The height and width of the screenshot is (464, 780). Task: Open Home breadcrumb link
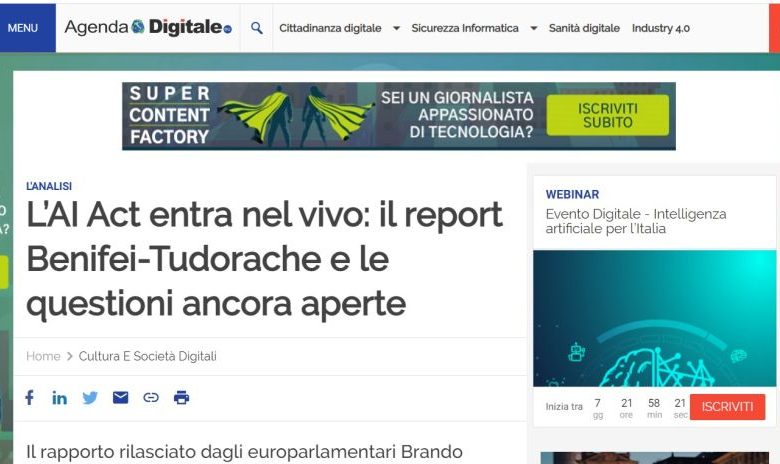[43, 356]
